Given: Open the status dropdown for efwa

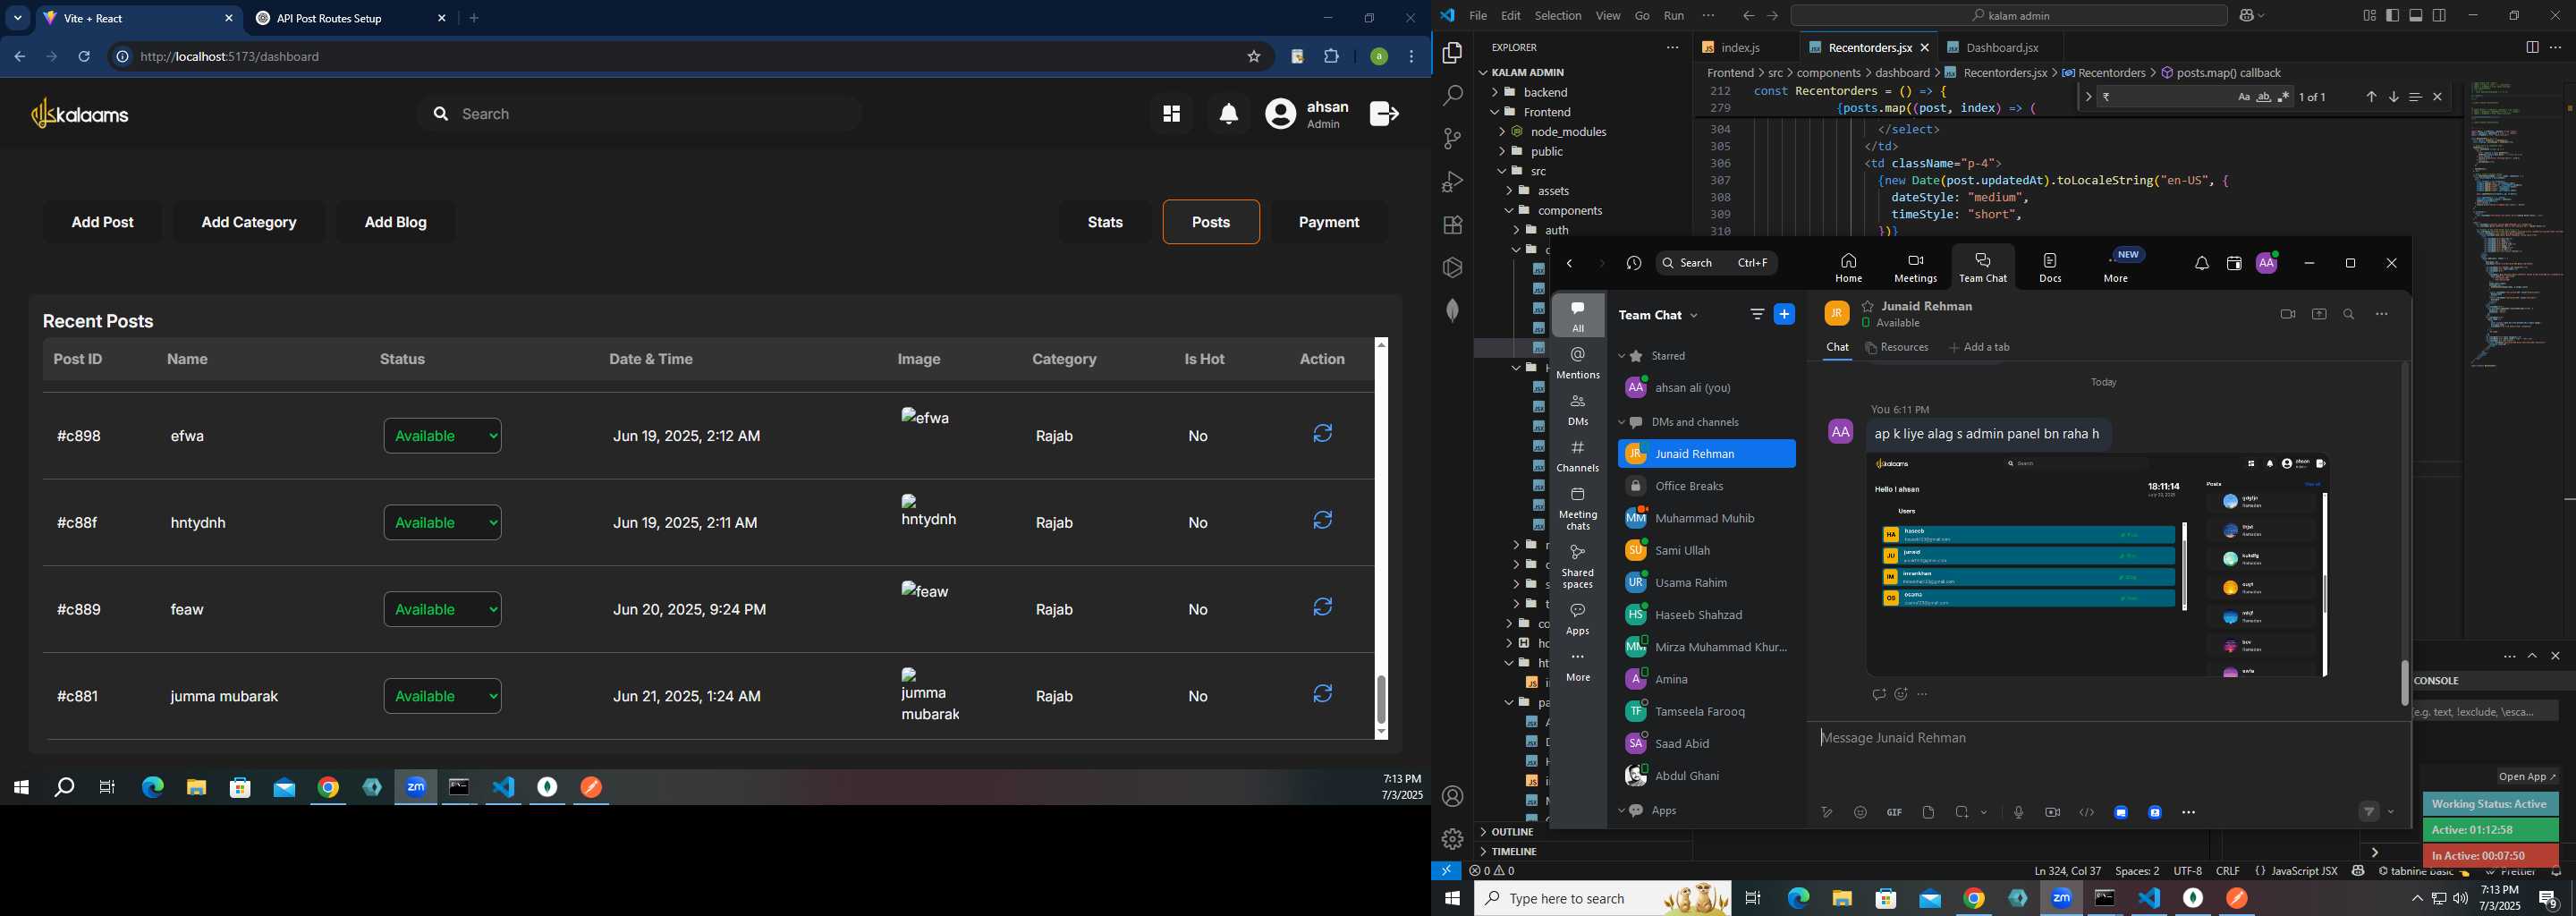Looking at the screenshot, I should coord(442,436).
